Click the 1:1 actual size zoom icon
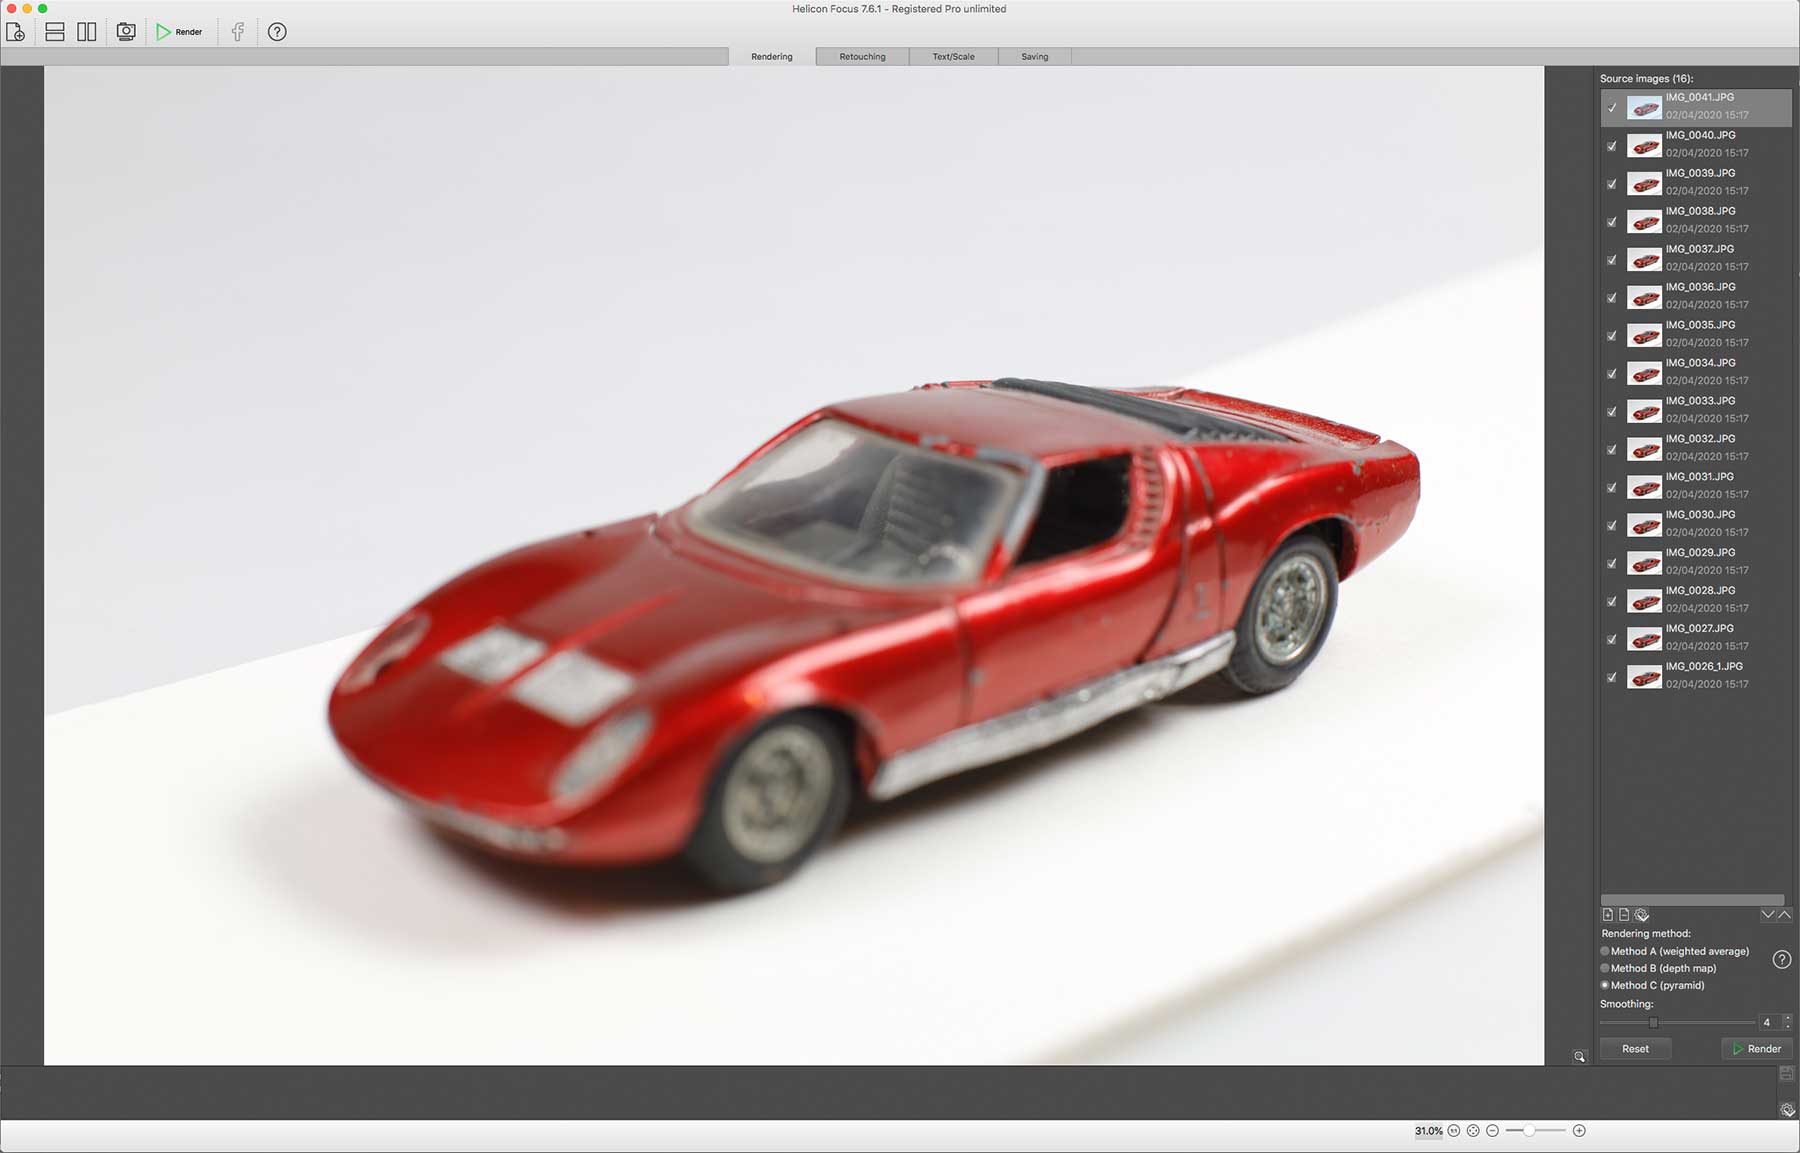Image resolution: width=1800 pixels, height=1153 pixels. [1454, 1131]
